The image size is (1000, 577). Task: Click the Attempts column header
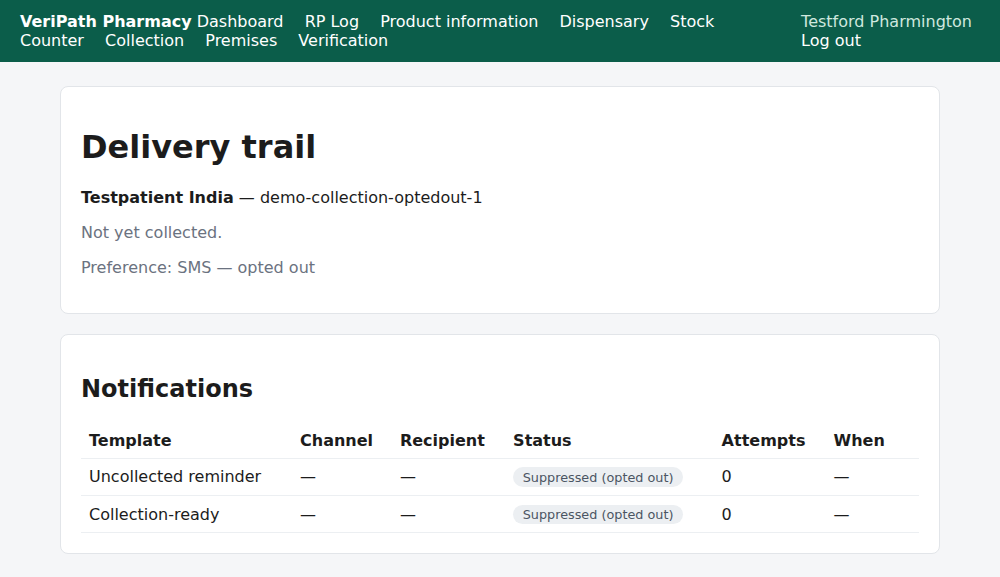point(763,441)
